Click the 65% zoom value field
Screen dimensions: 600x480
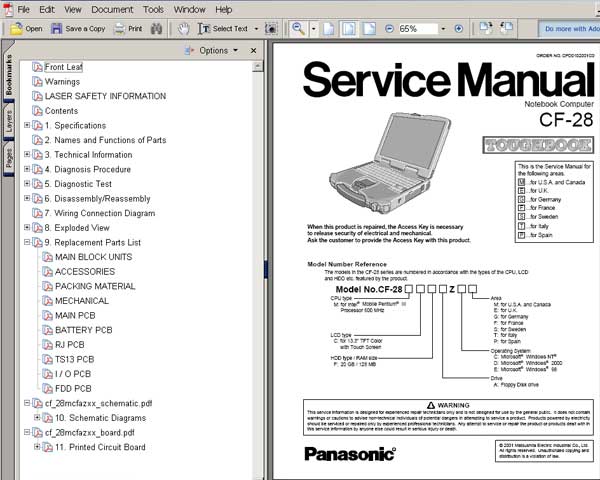tap(417, 29)
